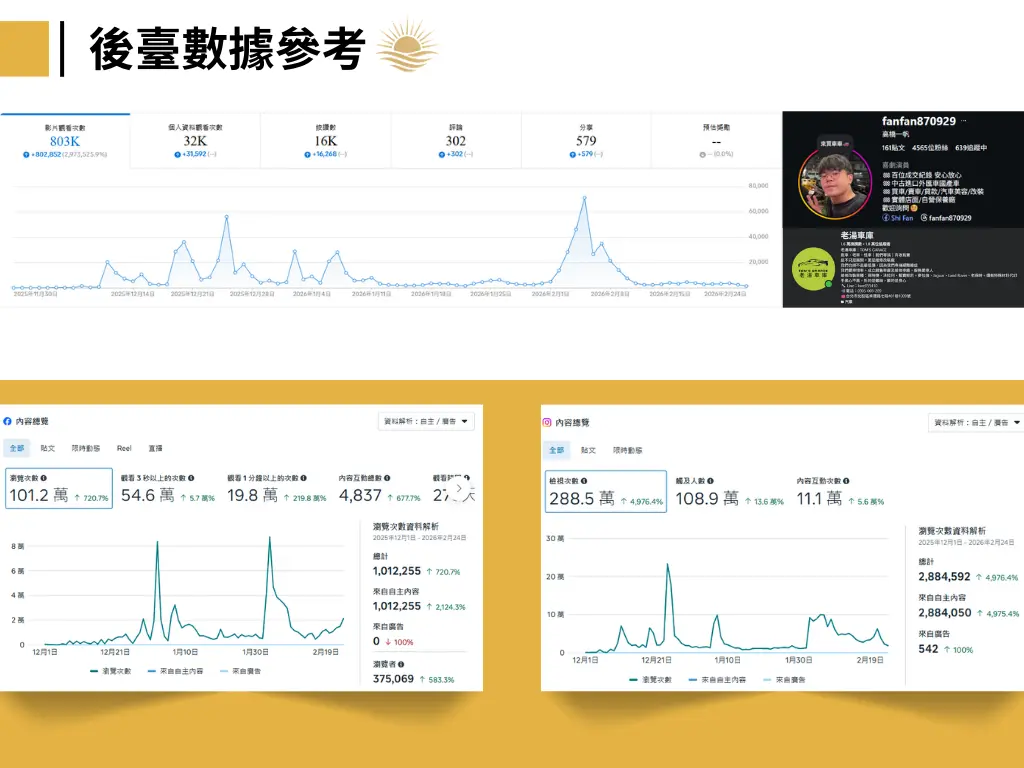Open Instagram 資料解析 自主/廣告 dropdown
Image resolution: width=1024 pixels, height=768 pixels.
[x=975, y=423]
